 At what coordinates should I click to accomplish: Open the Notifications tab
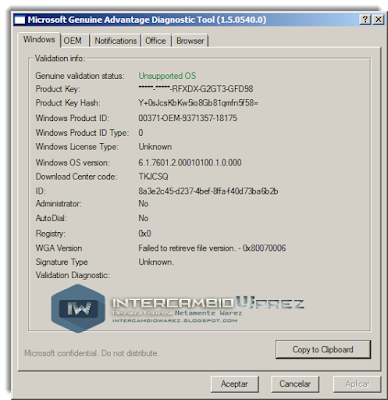[116, 41]
